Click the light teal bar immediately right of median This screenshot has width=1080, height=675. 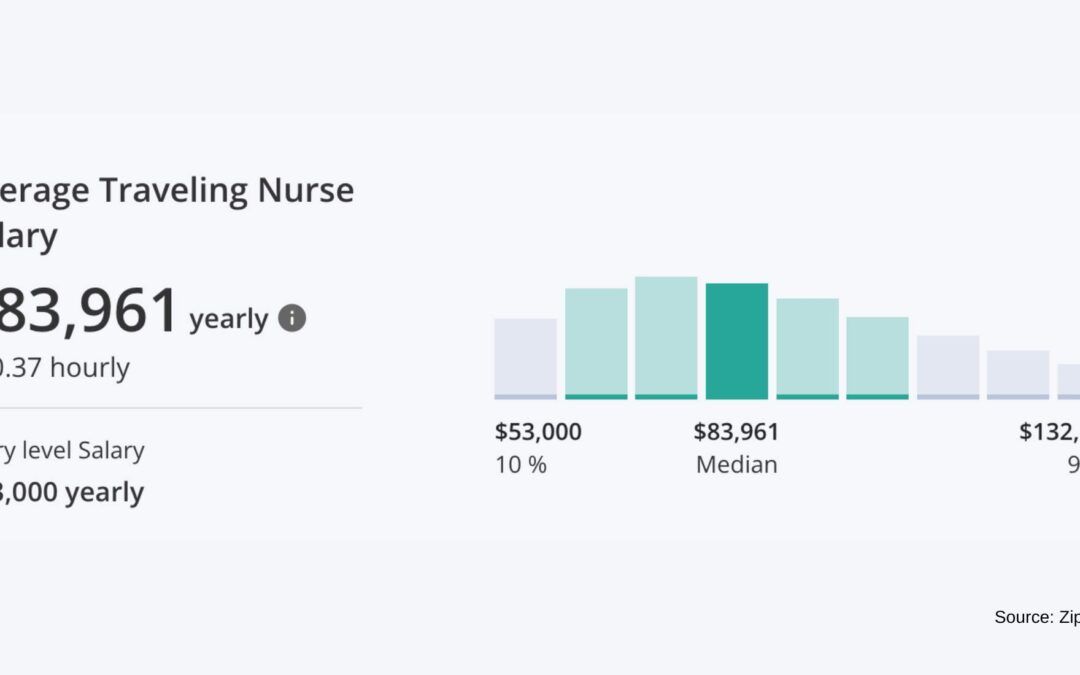(x=807, y=347)
